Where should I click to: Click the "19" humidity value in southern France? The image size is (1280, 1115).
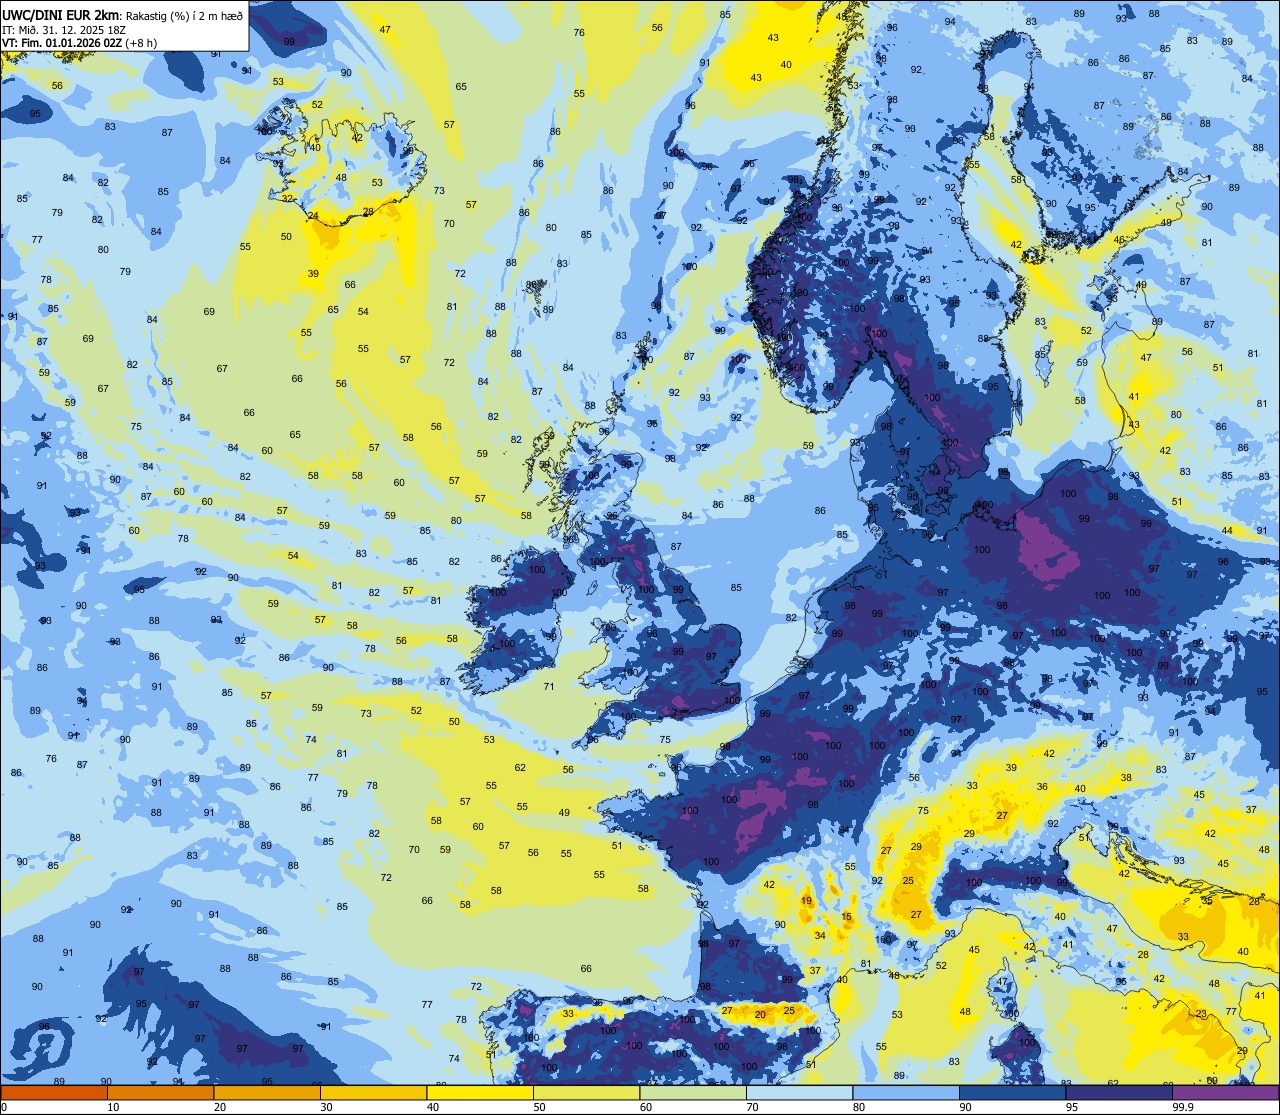coord(806,901)
